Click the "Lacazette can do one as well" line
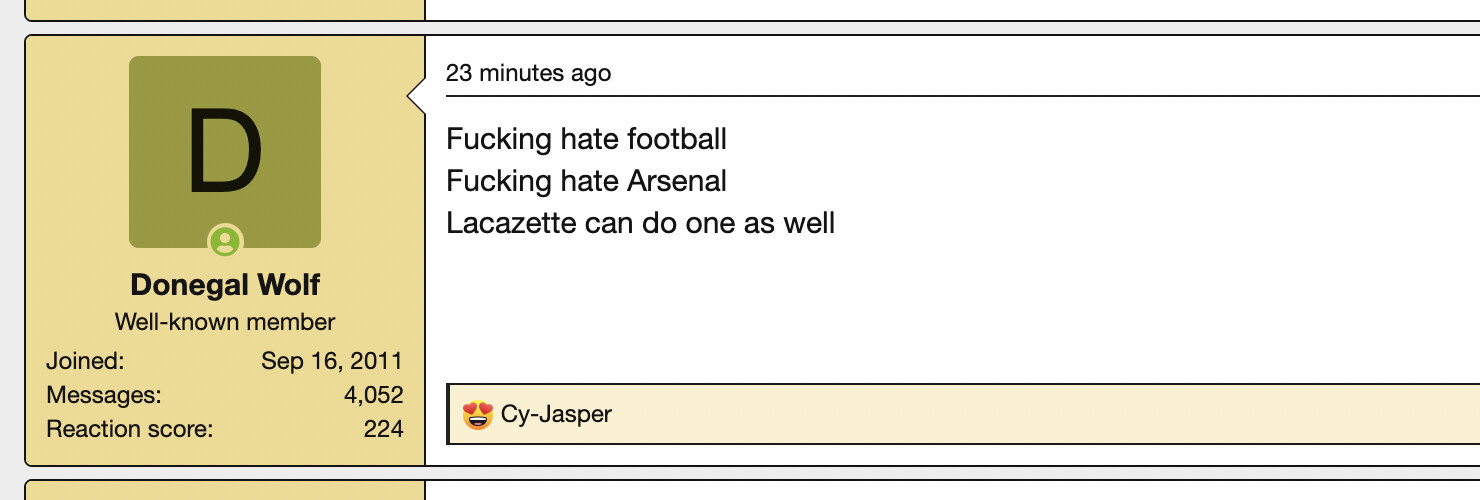Screen dimensions: 1480x500 click(640, 222)
